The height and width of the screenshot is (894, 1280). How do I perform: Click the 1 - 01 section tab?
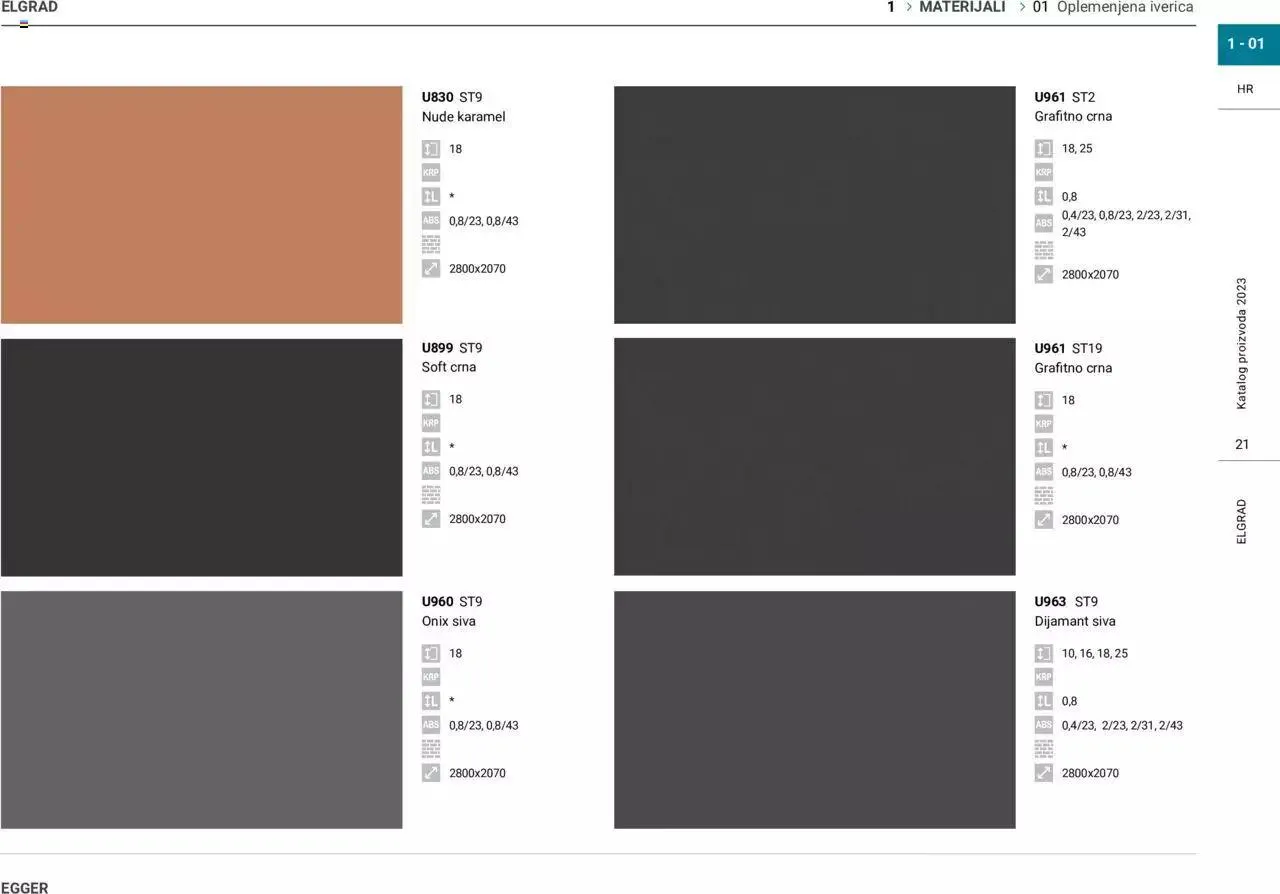coord(1246,44)
